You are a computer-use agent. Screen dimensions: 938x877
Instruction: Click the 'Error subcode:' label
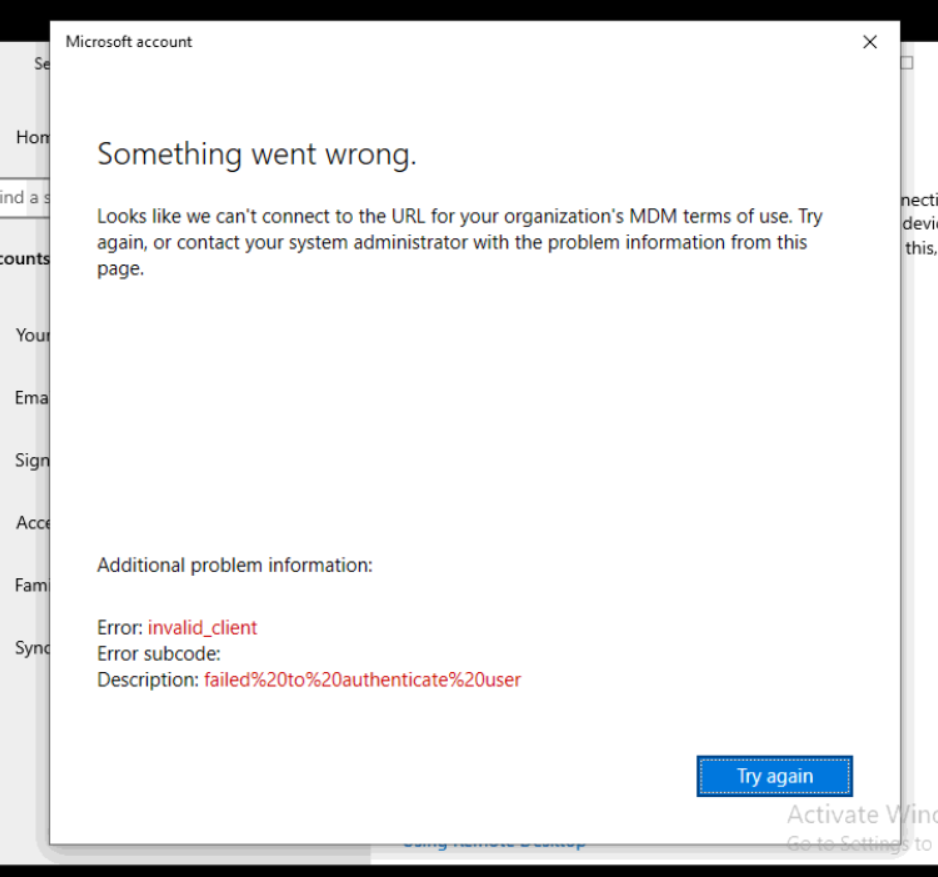[x=159, y=654]
